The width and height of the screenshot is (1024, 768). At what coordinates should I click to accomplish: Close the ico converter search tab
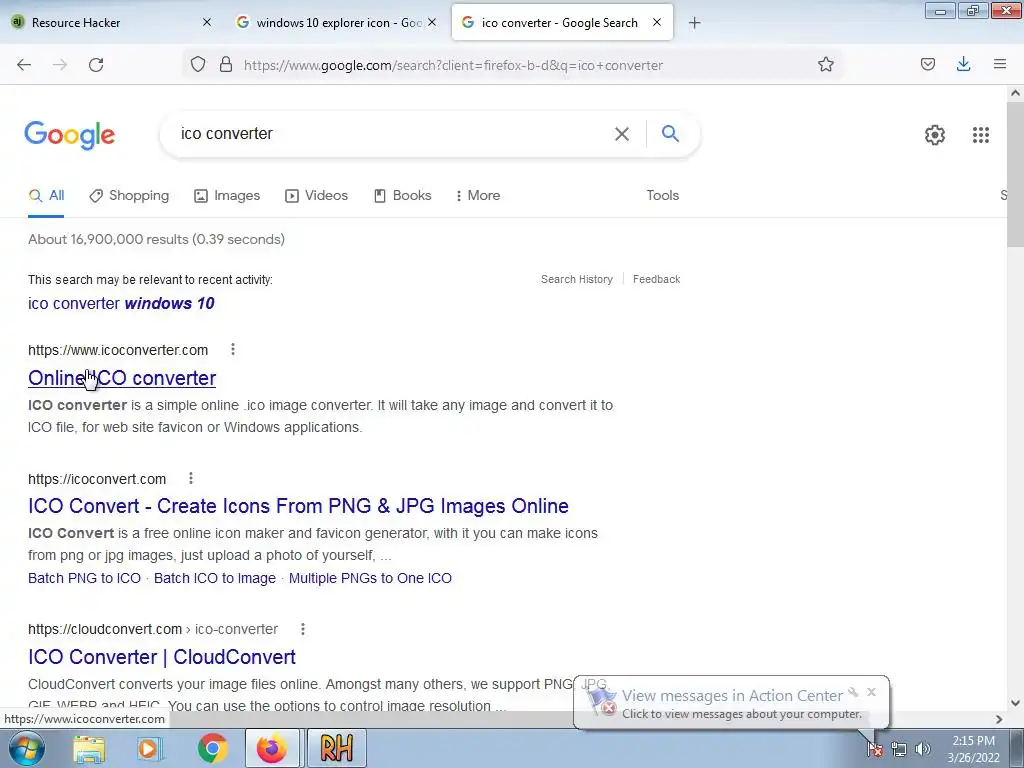pyautogui.click(x=657, y=22)
